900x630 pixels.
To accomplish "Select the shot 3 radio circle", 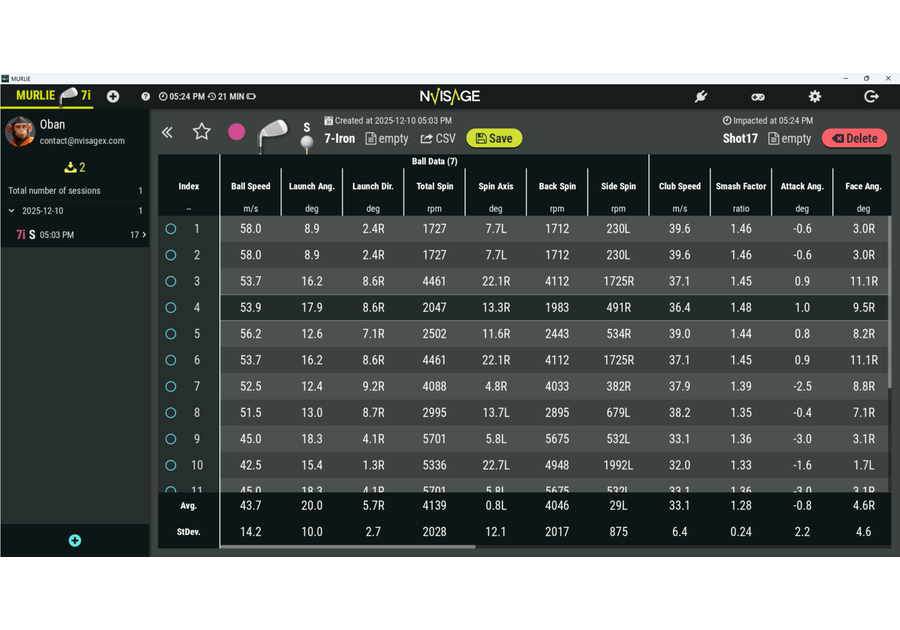I will click(170, 281).
